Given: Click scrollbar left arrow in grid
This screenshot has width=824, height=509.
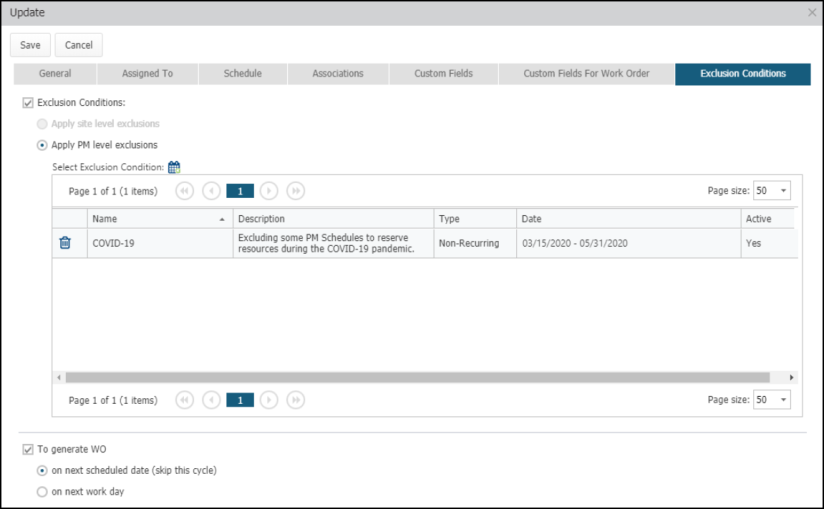Looking at the screenshot, I should (x=59, y=377).
